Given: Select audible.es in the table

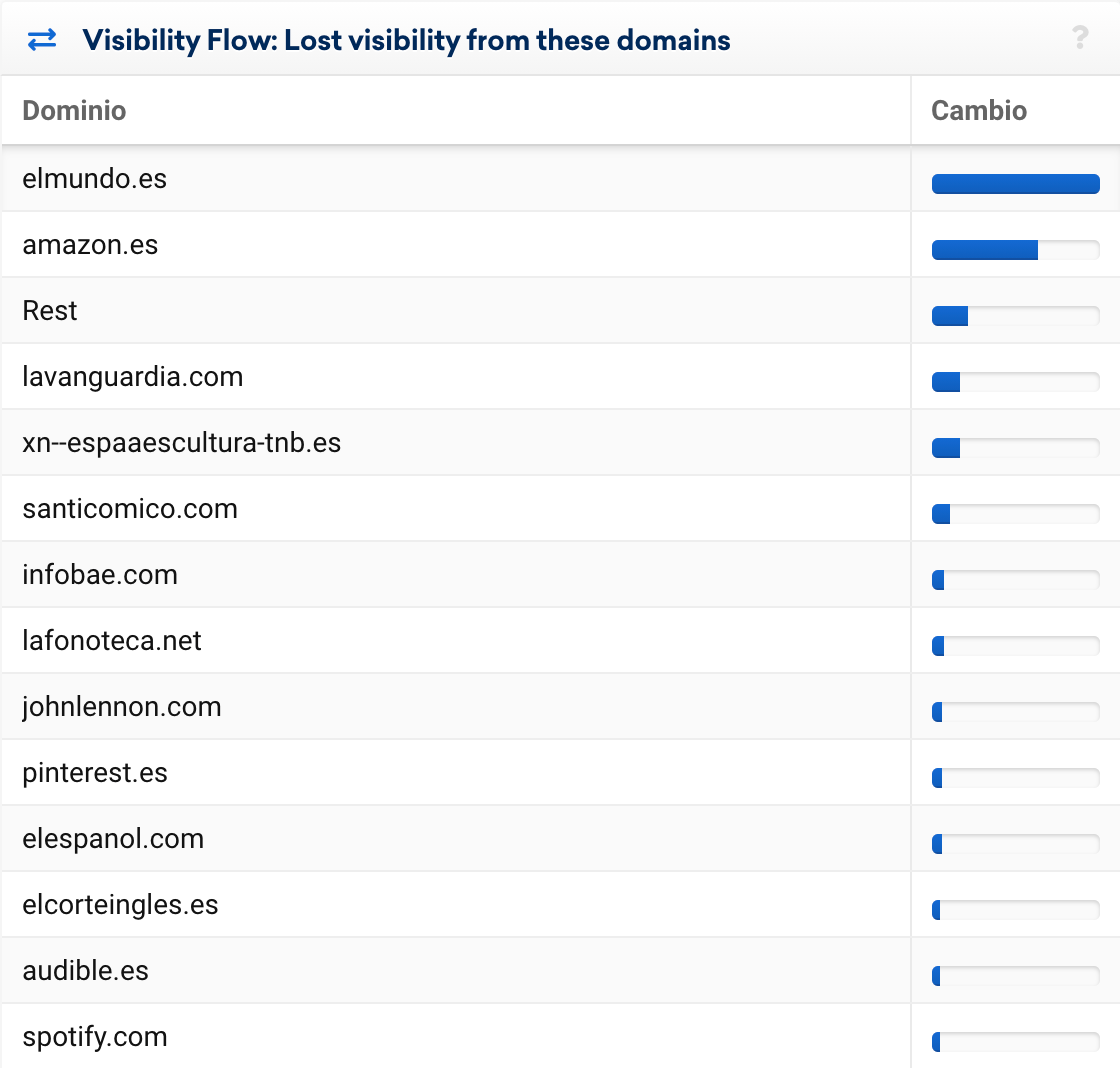Looking at the screenshot, I should point(86,971).
